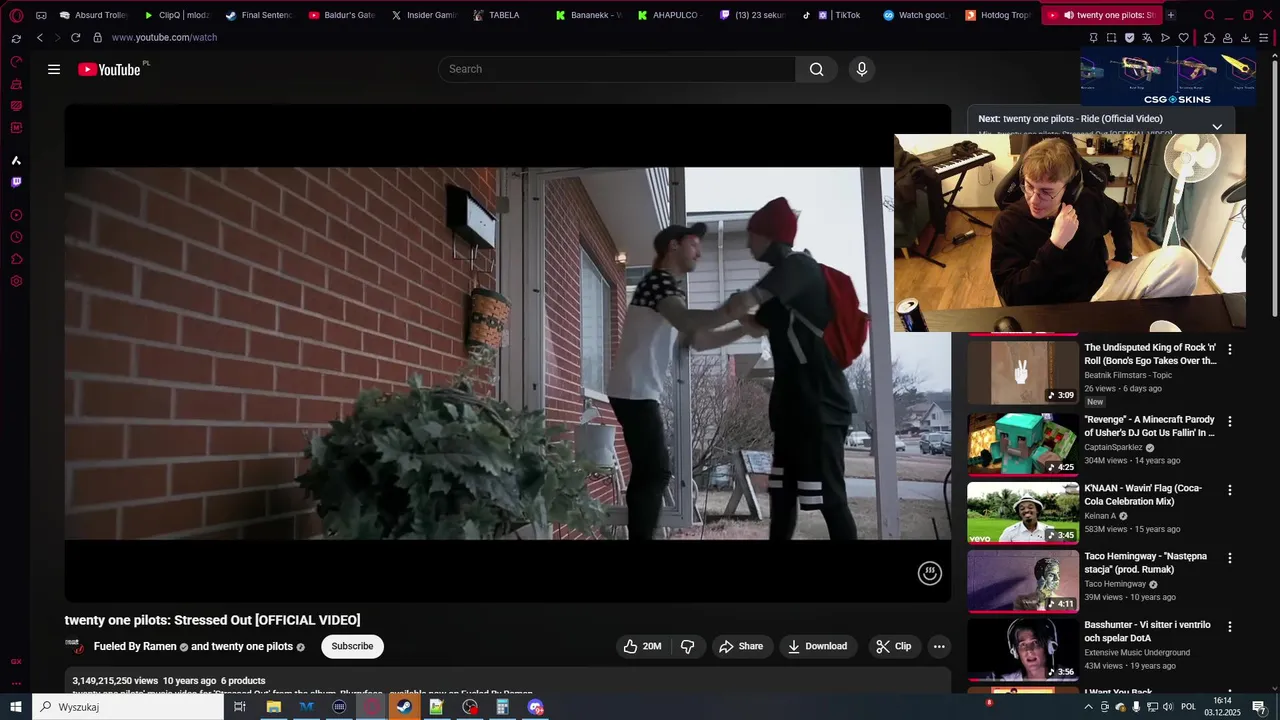
Task: Click the Wyszukaj taskbar search box
Action: click(x=128, y=707)
